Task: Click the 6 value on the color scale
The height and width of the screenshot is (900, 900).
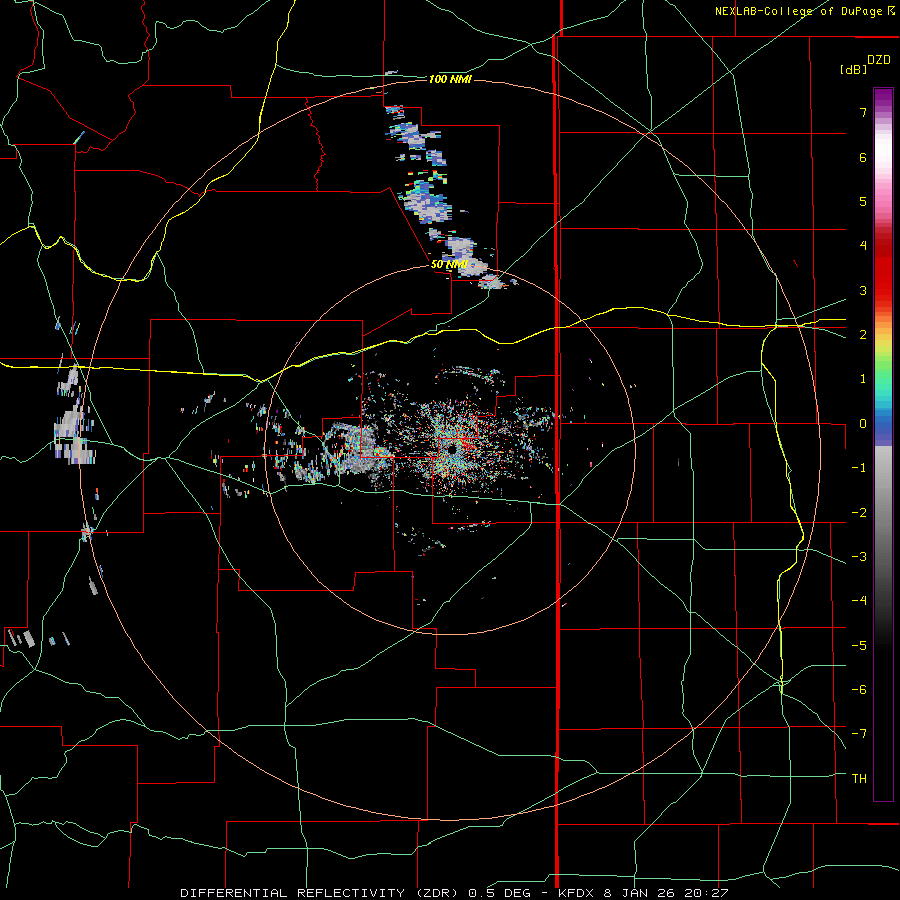Action: [863, 157]
